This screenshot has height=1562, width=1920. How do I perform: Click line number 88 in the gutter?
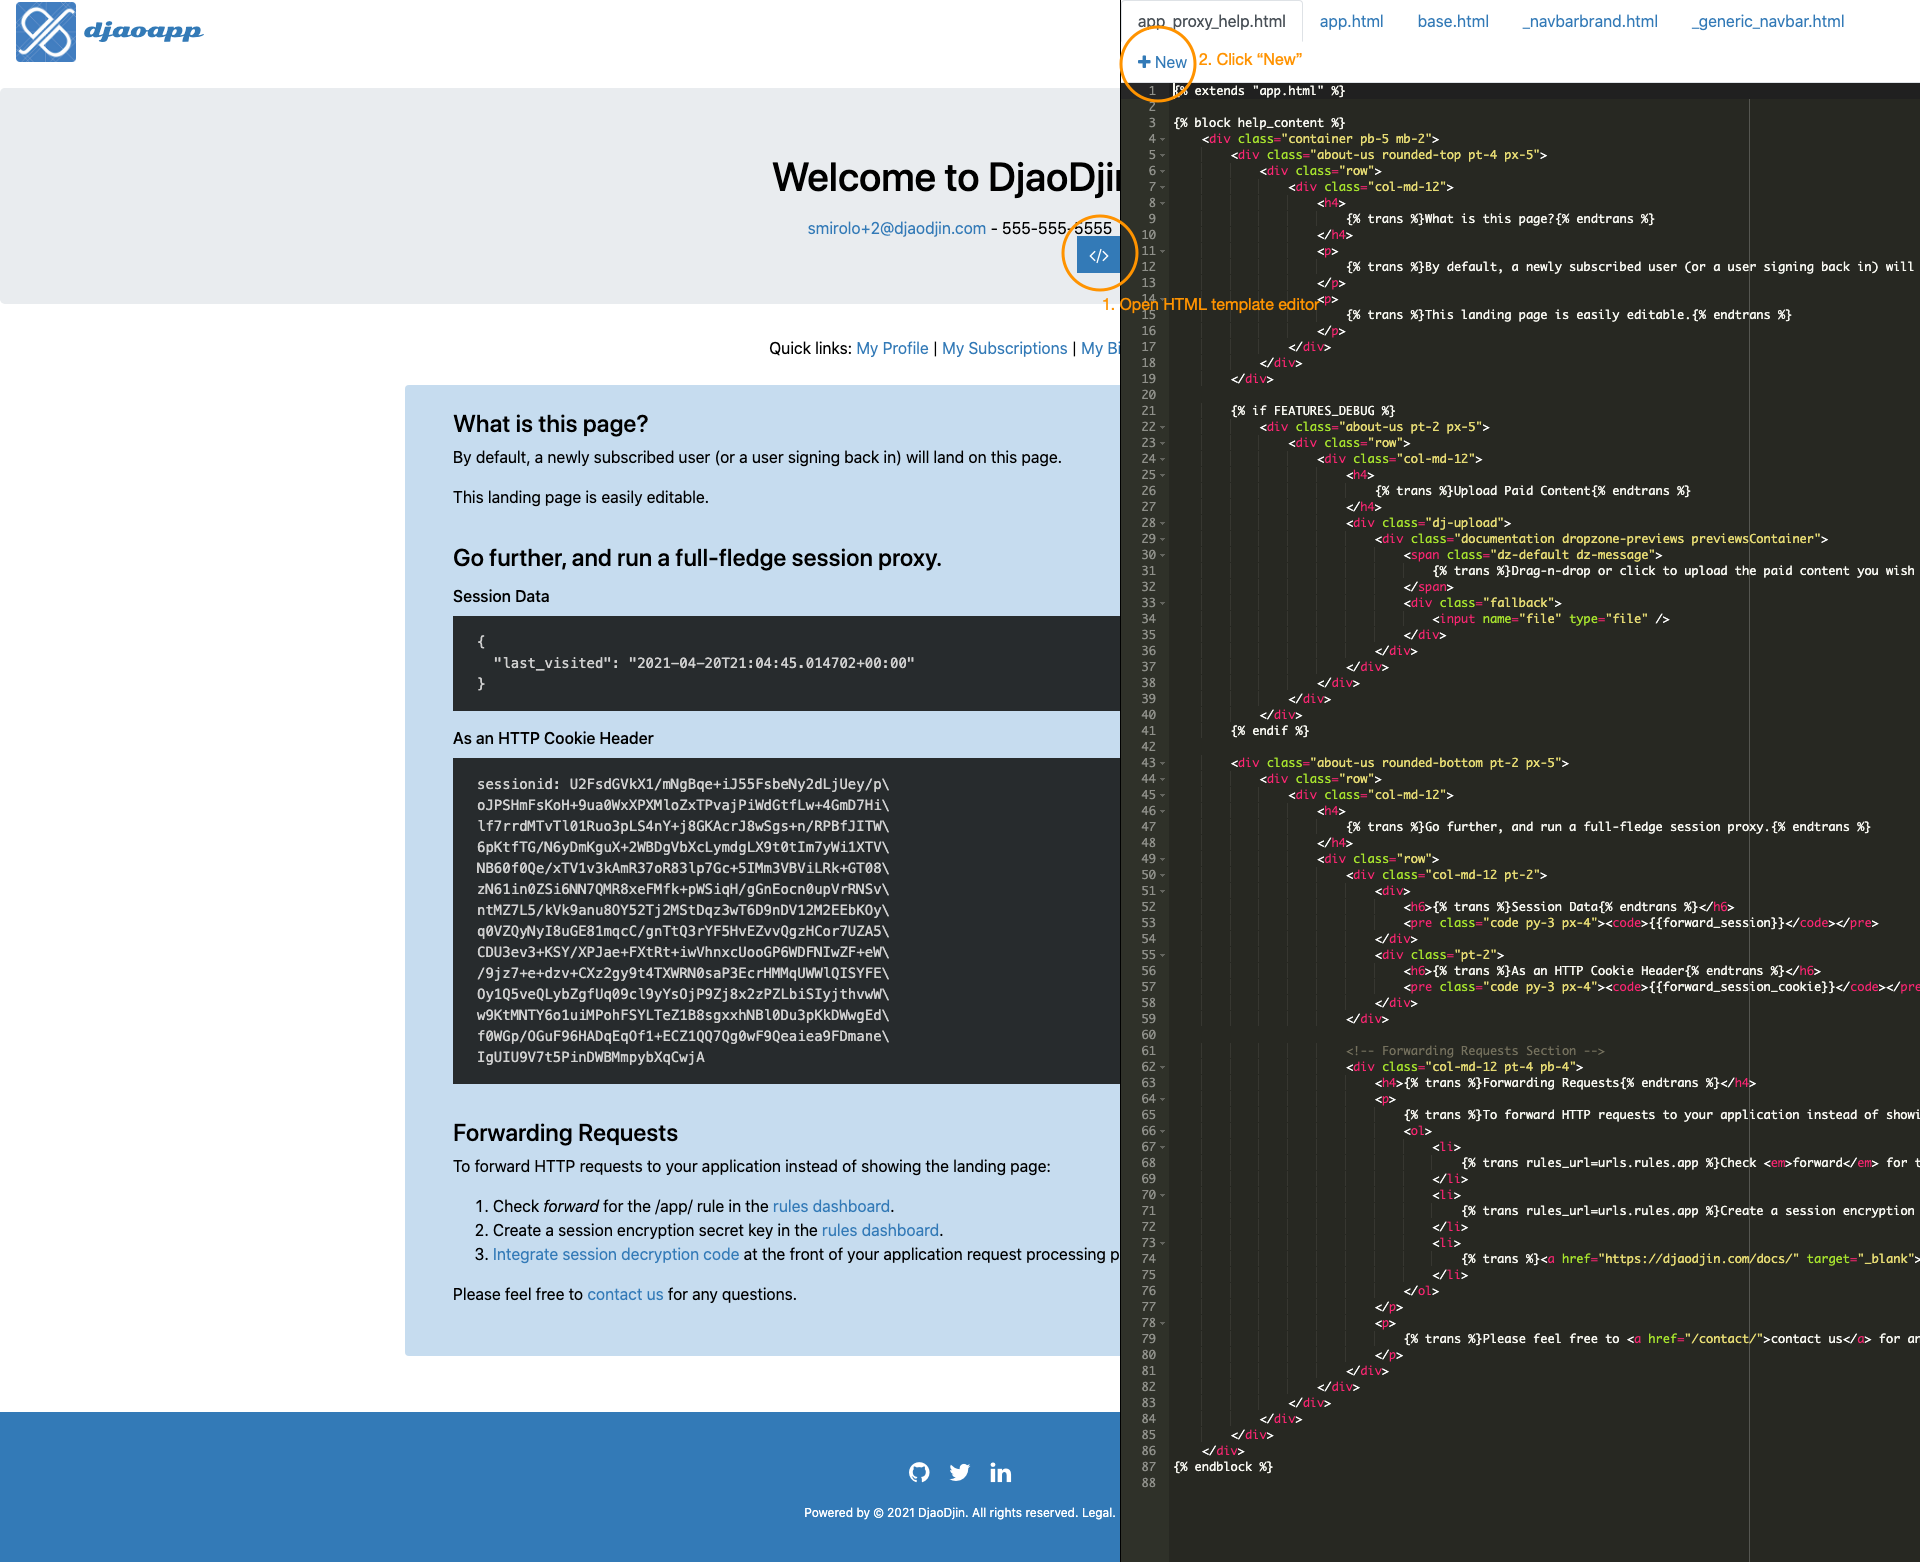(1149, 1483)
